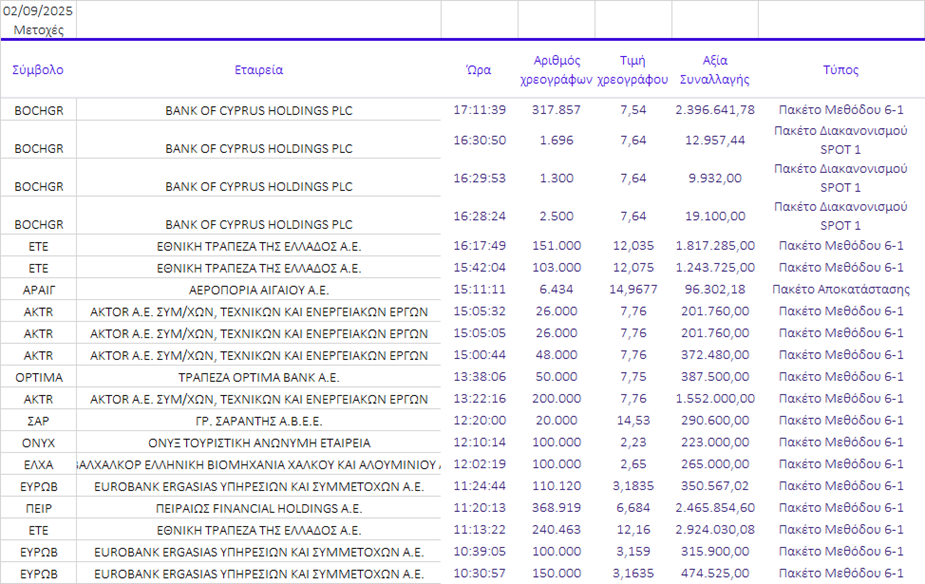Click the OPTIMA symbol cell
The image size is (925, 584).
(x=38, y=377)
